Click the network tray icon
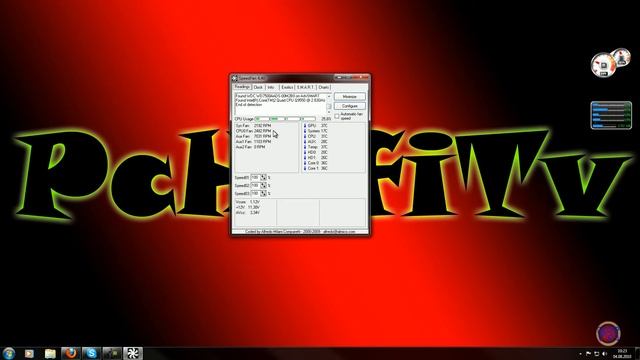 (x=596, y=354)
